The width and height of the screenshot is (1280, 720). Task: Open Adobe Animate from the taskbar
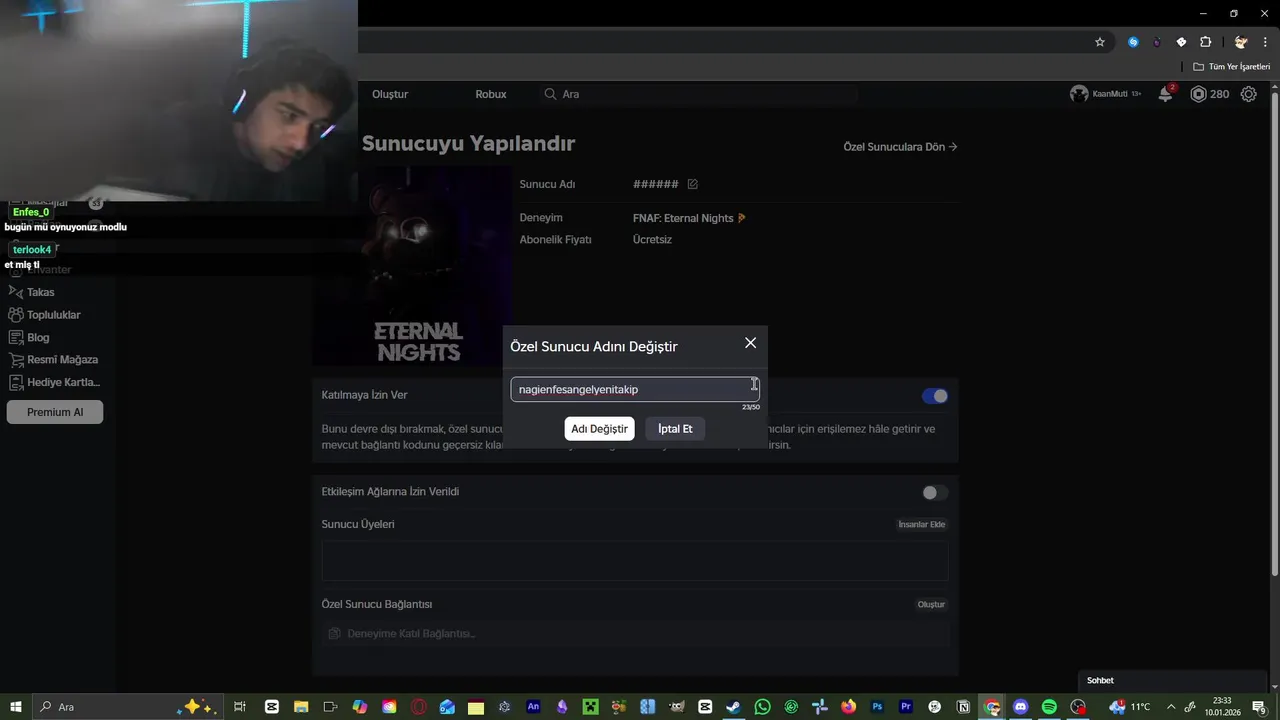(x=533, y=707)
